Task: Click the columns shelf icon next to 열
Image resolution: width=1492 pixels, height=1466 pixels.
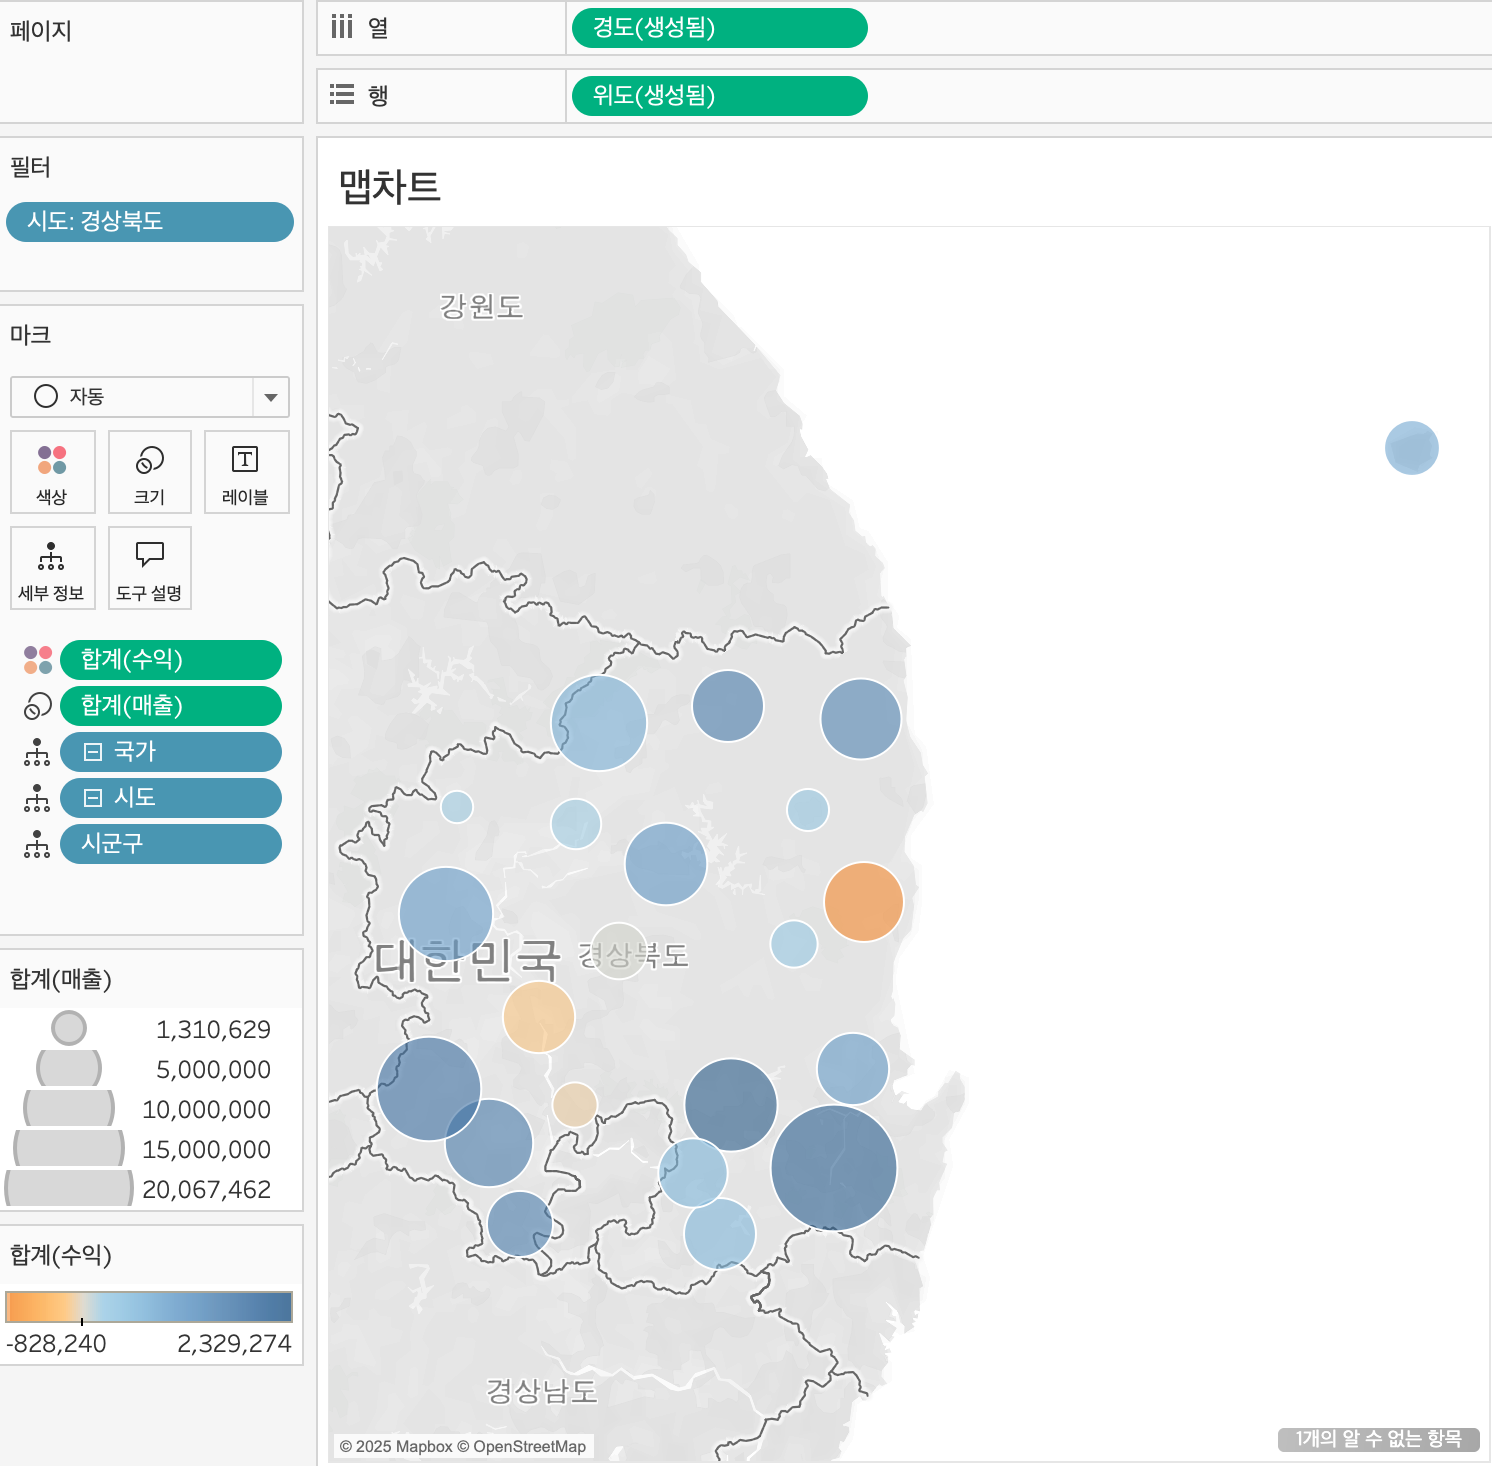Action: click(x=342, y=27)
